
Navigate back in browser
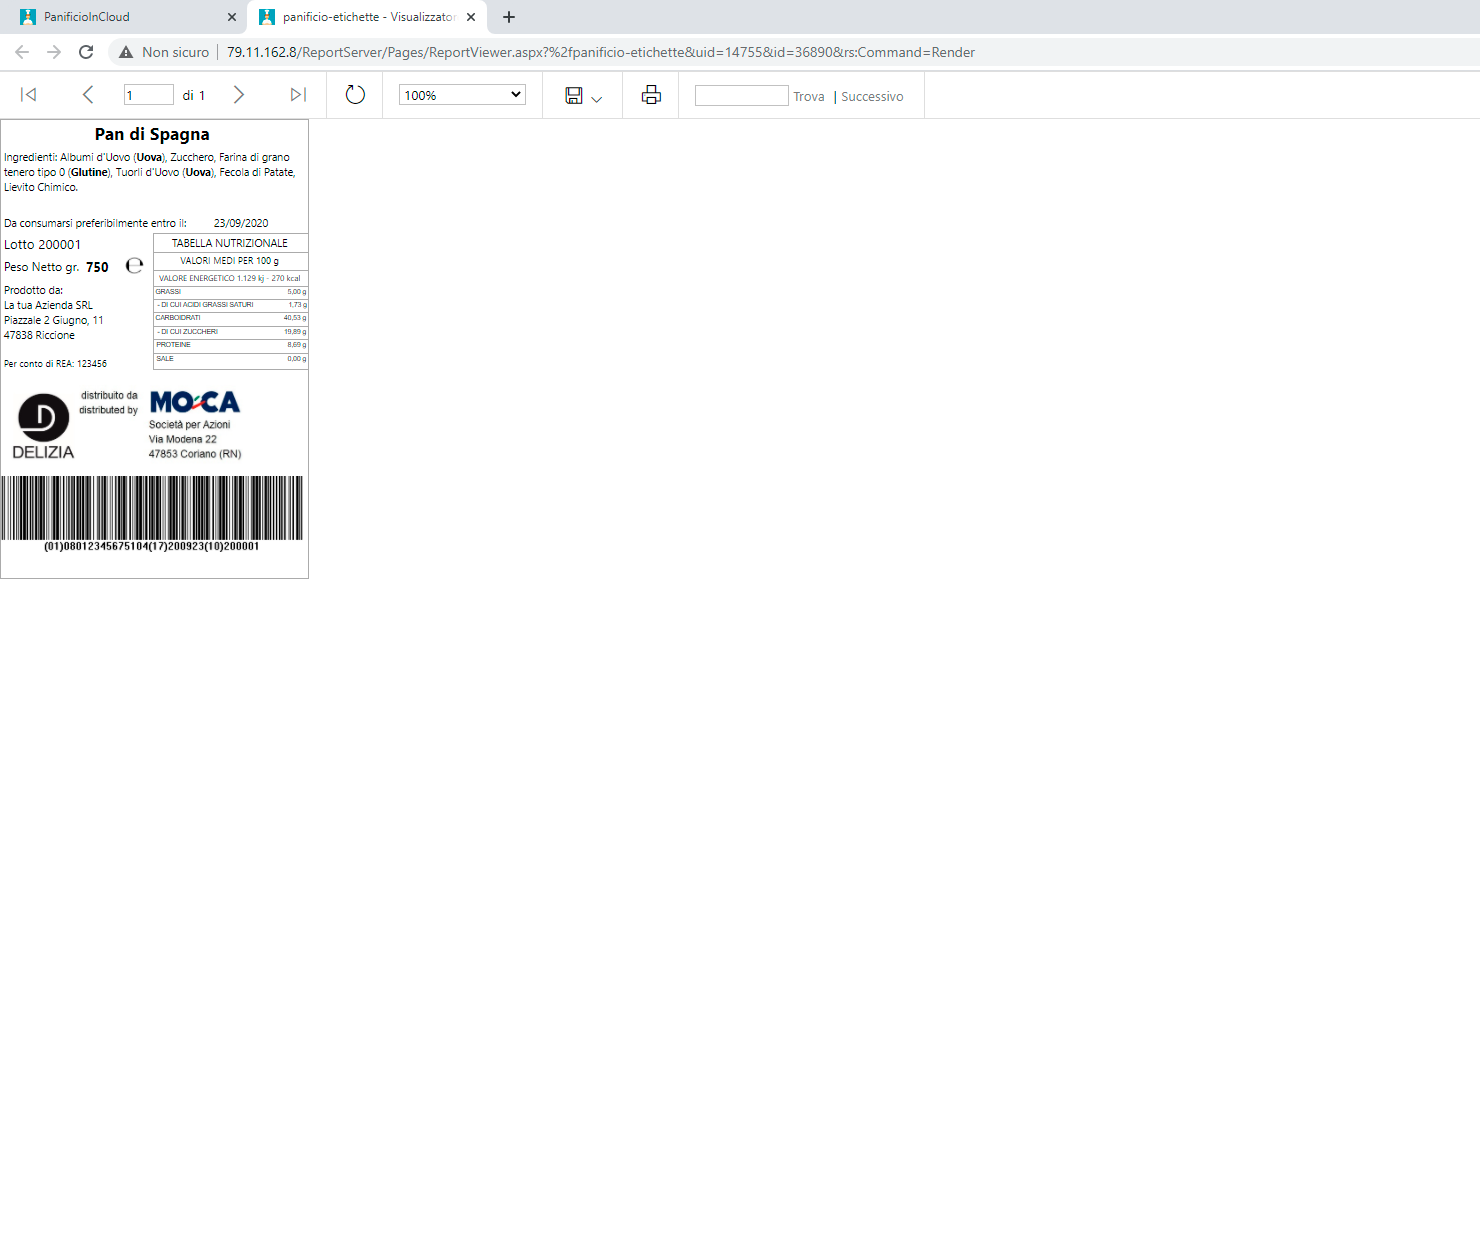tap(22, 52)
